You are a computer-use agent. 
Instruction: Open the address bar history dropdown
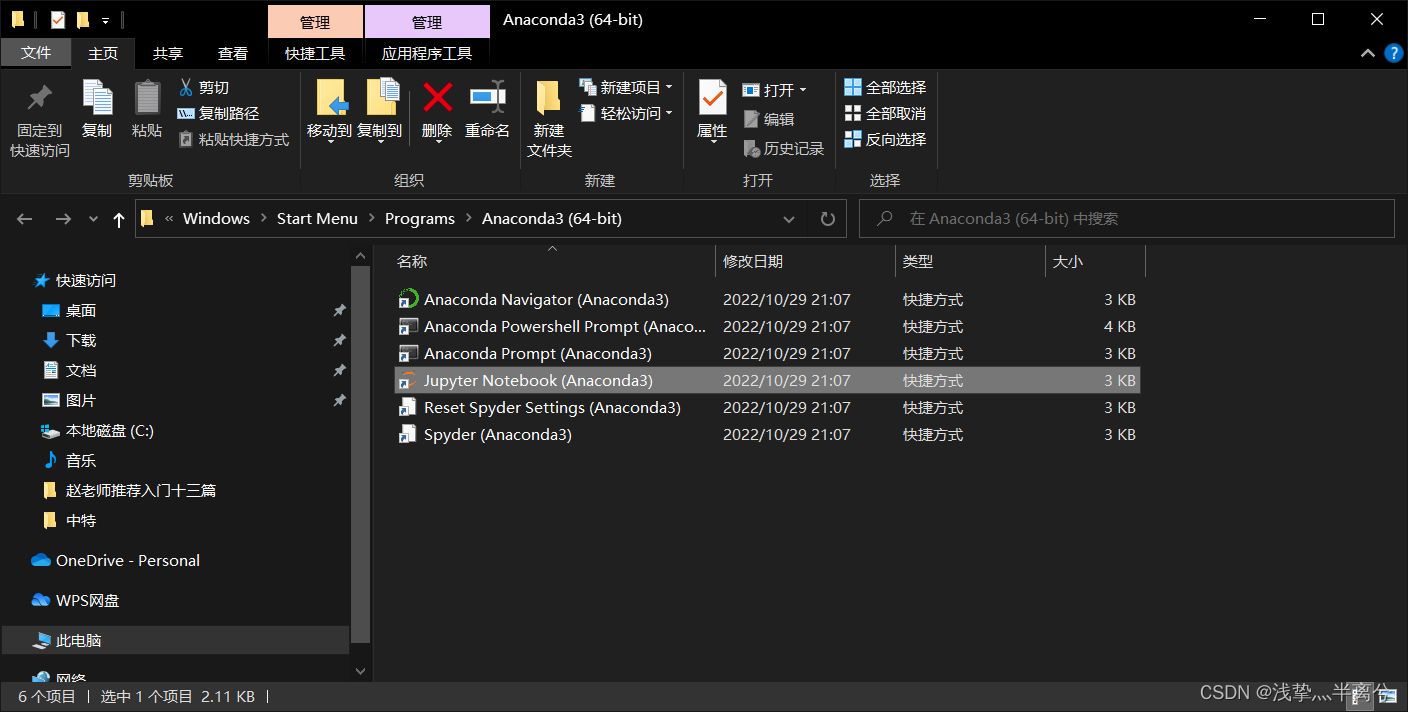pos(789,218)
